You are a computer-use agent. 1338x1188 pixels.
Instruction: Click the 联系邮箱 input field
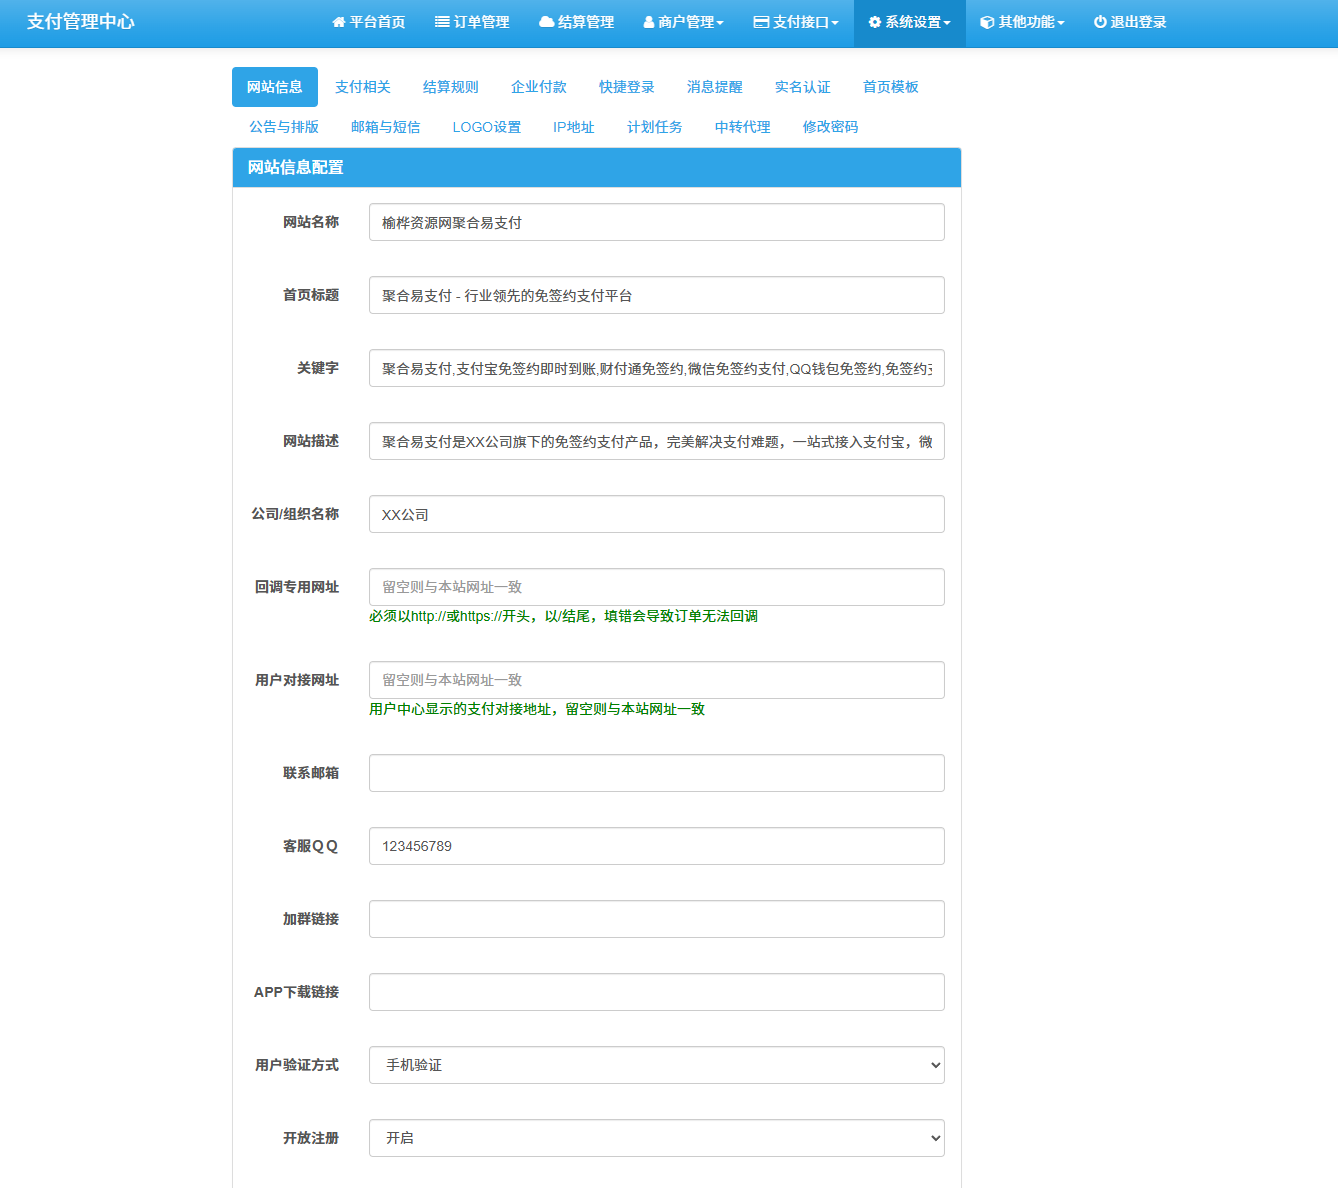coord(657,773)
